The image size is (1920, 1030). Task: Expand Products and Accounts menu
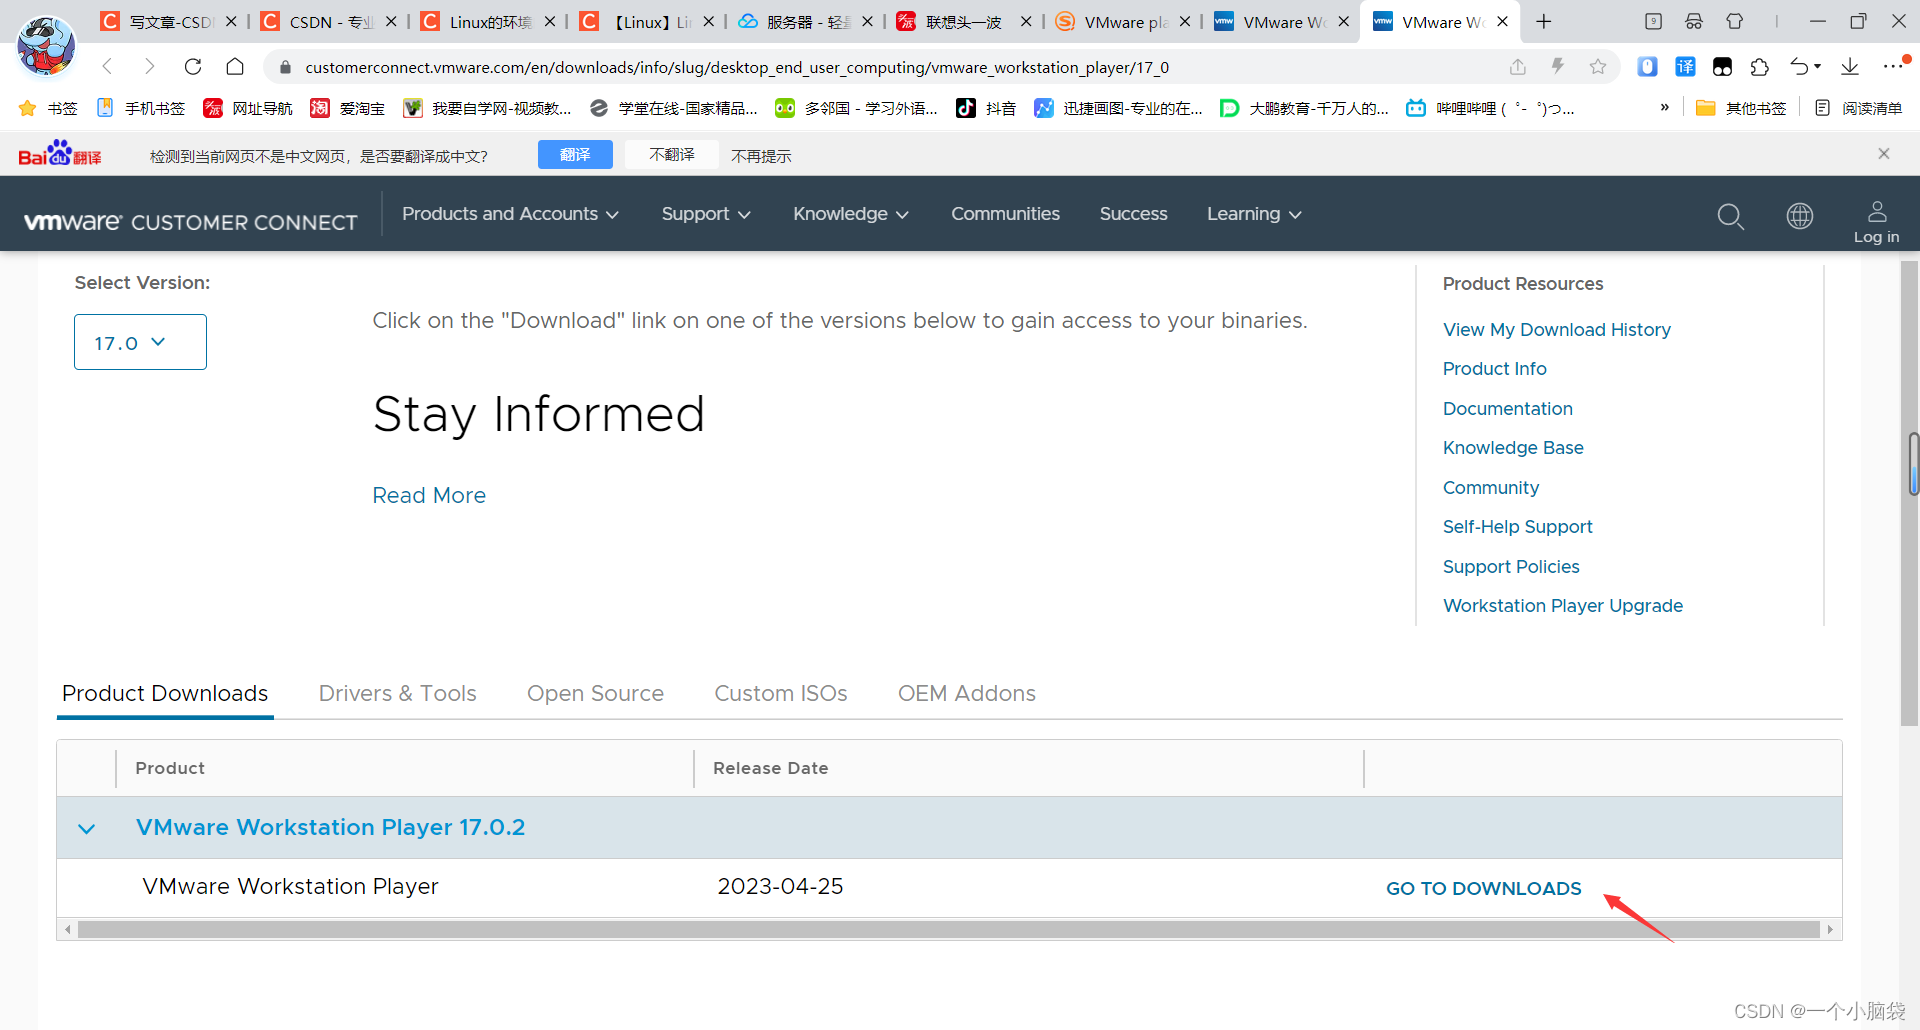tap(510, 214)
